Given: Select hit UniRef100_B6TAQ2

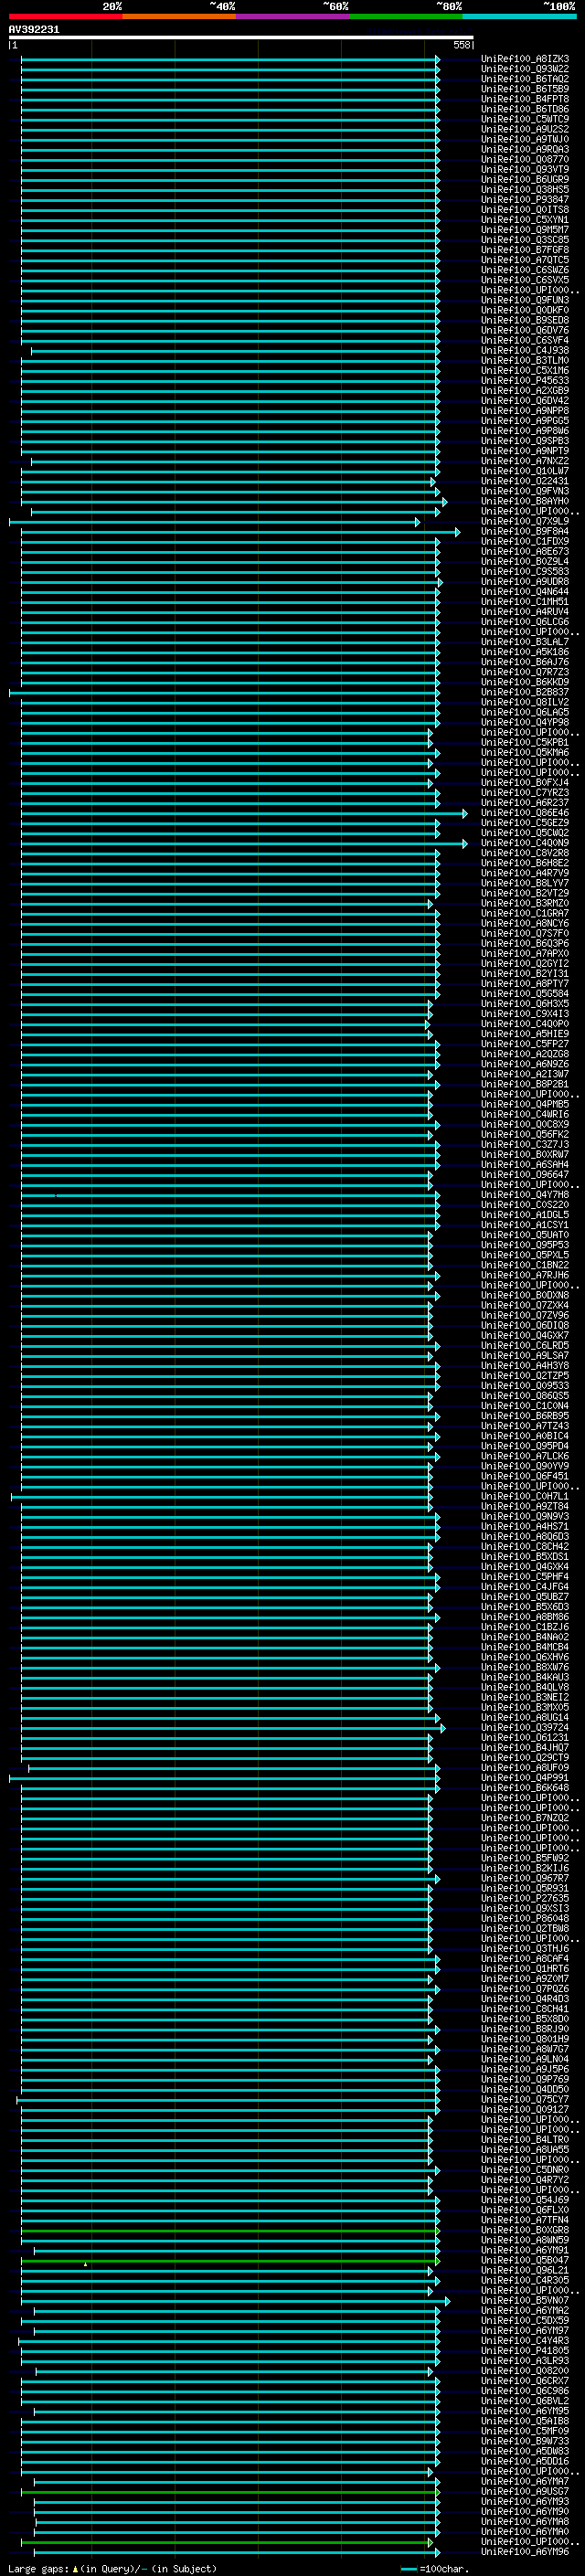Looking at the screenshot, I should pos(525,79).
